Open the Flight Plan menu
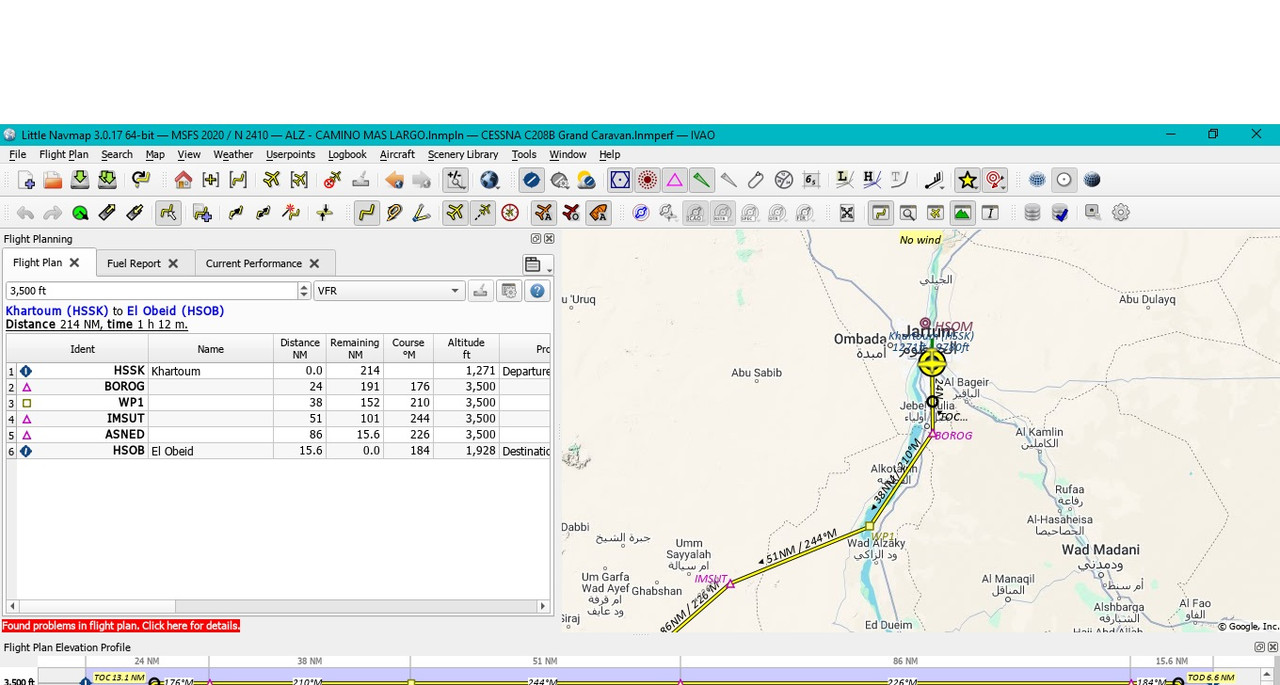This screenshot has height=685, width=1280. pyautogui.click(x=64, y=155)
